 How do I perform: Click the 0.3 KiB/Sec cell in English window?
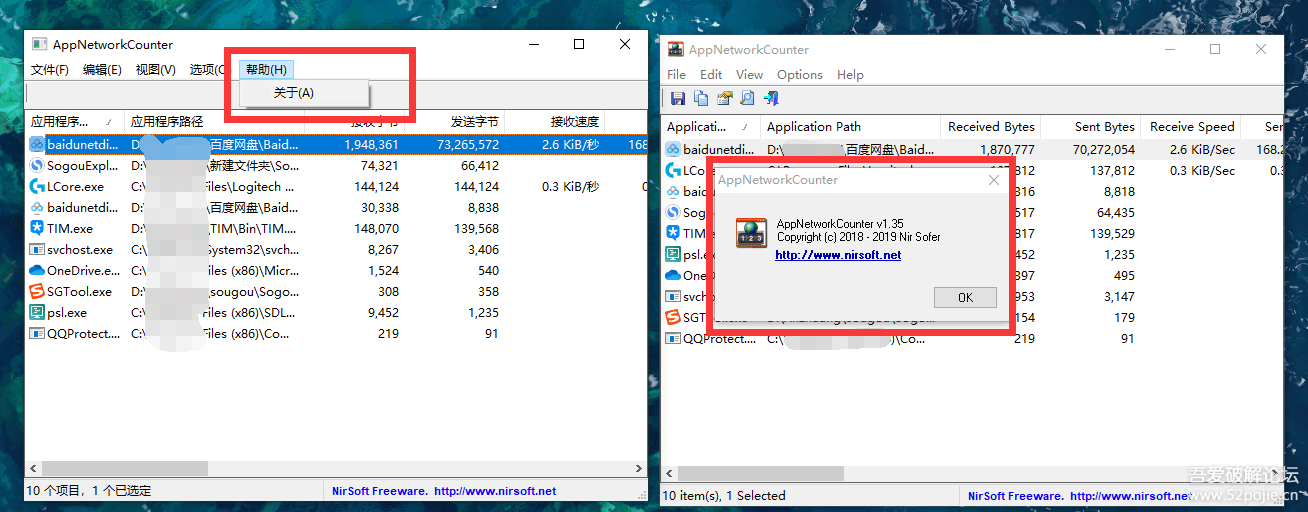coord(1202,170)
